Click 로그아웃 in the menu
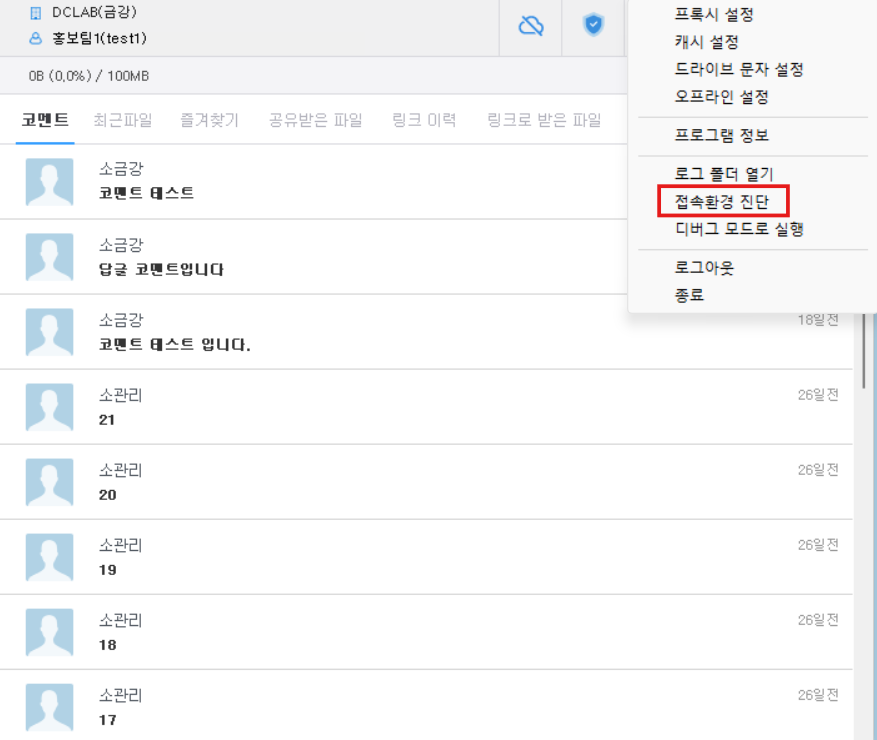The width and height of the screenshot is (877, 740). click(x=705, y=268)
